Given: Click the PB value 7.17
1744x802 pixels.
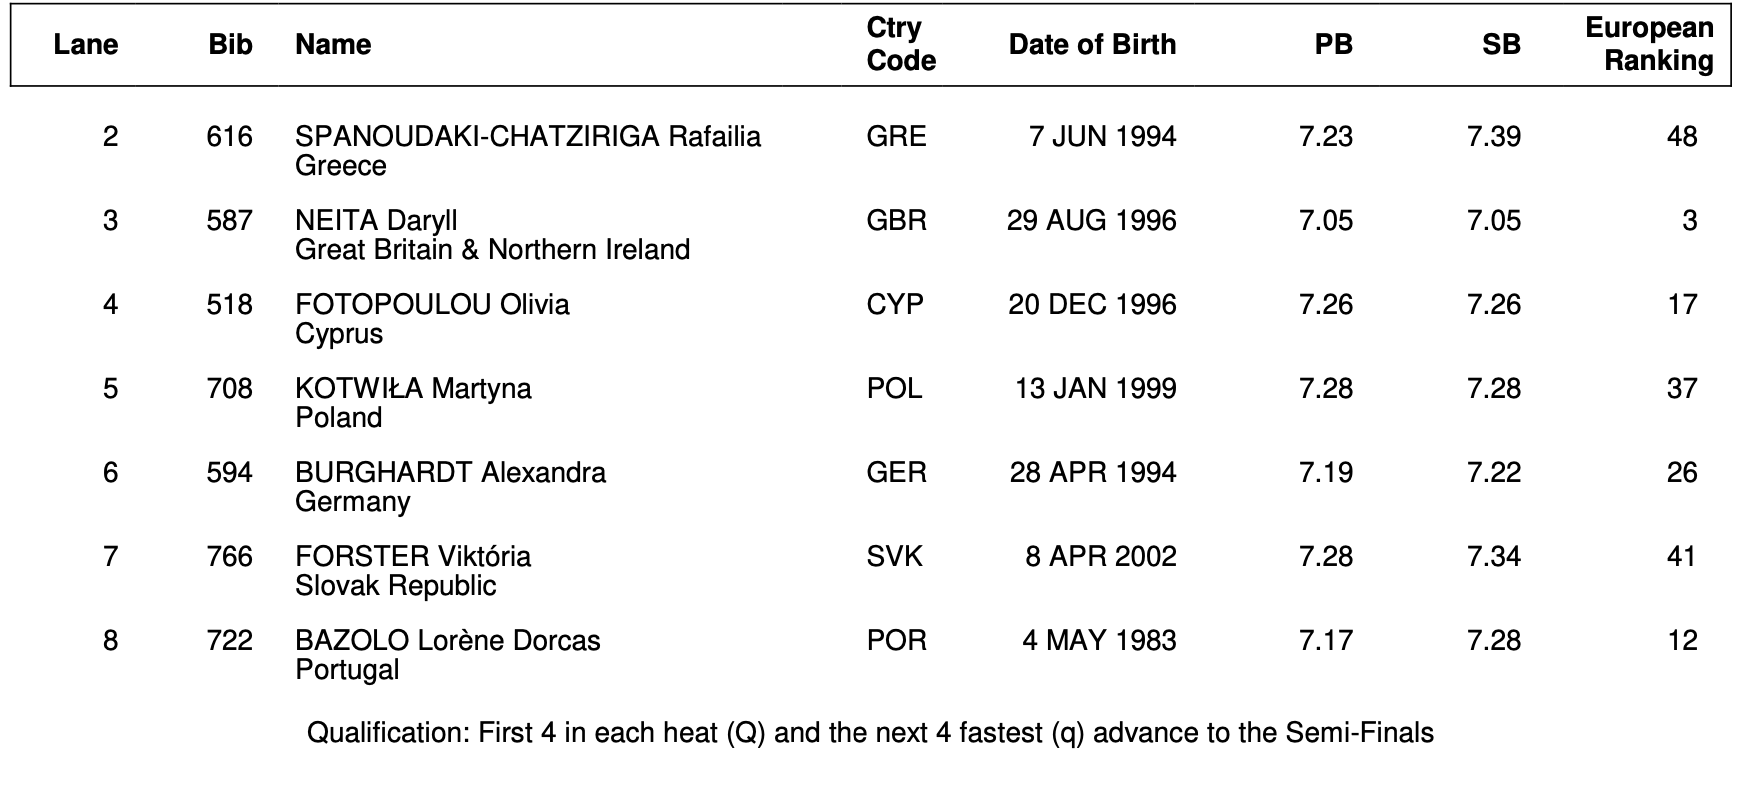Looking at the screenshot, I should 1325,641.
